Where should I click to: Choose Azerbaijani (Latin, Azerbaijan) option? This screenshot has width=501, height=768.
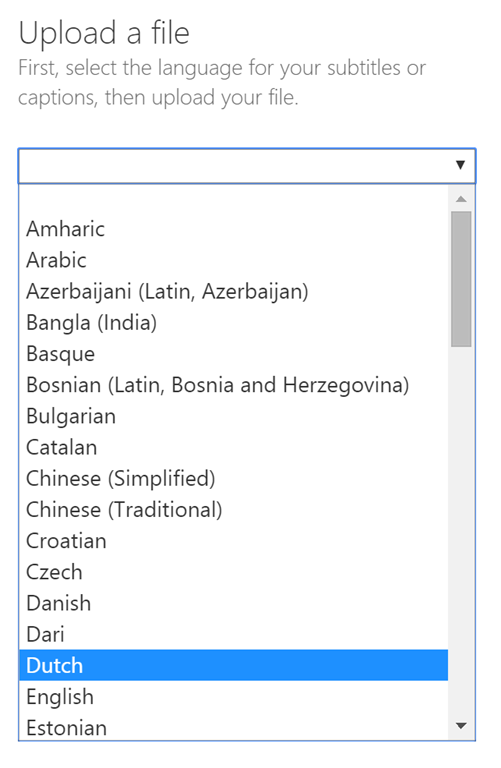pyautogui.click(x=234, y=291)
